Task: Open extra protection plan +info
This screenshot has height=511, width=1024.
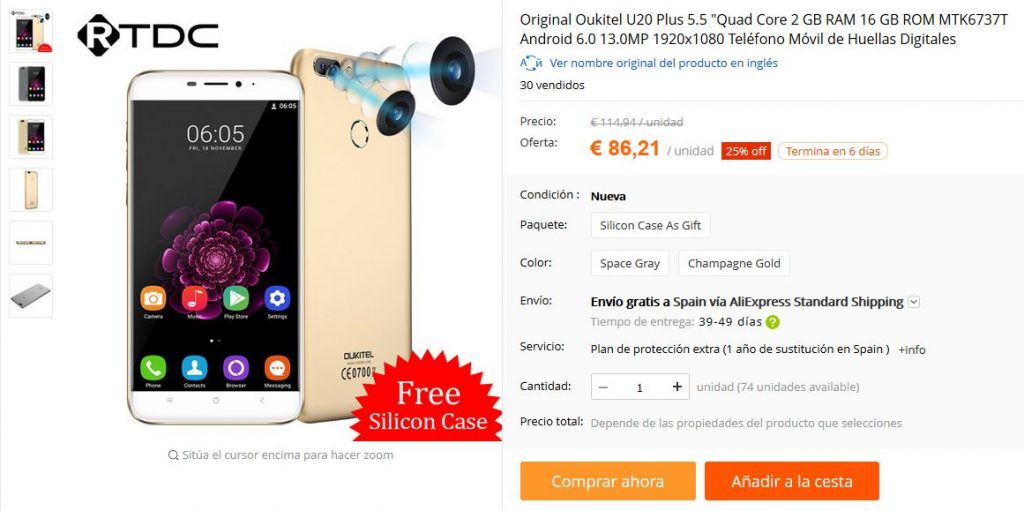Action: tap(912, 350)
